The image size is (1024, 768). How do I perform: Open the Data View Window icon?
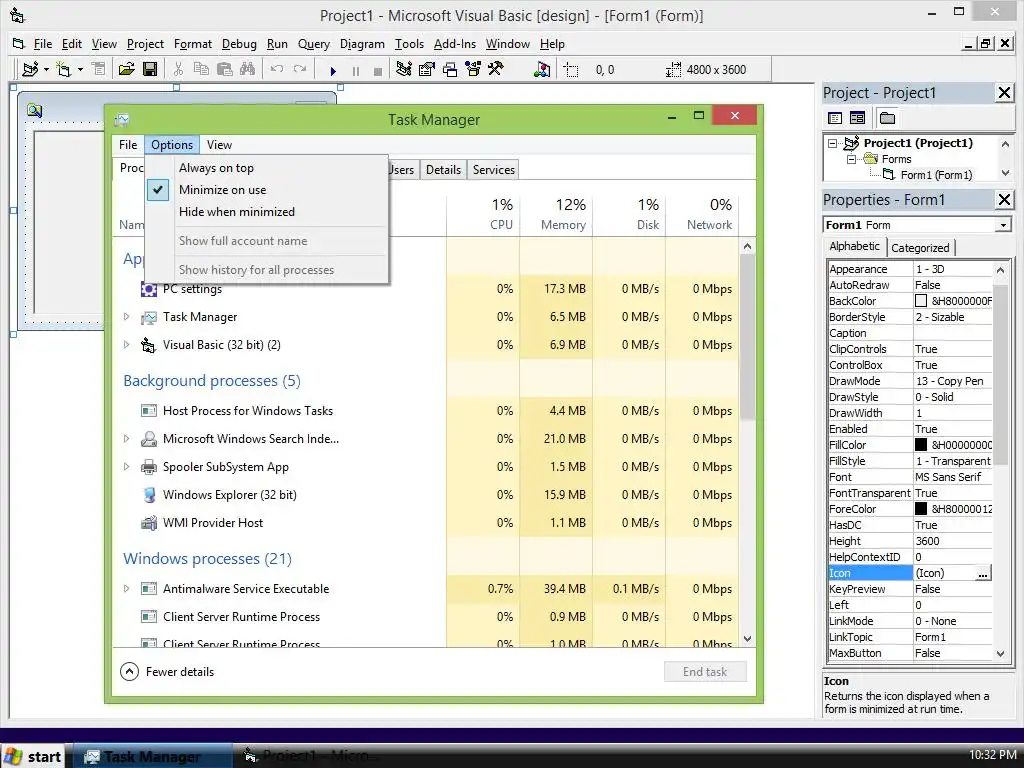click(x=542, y=69)
